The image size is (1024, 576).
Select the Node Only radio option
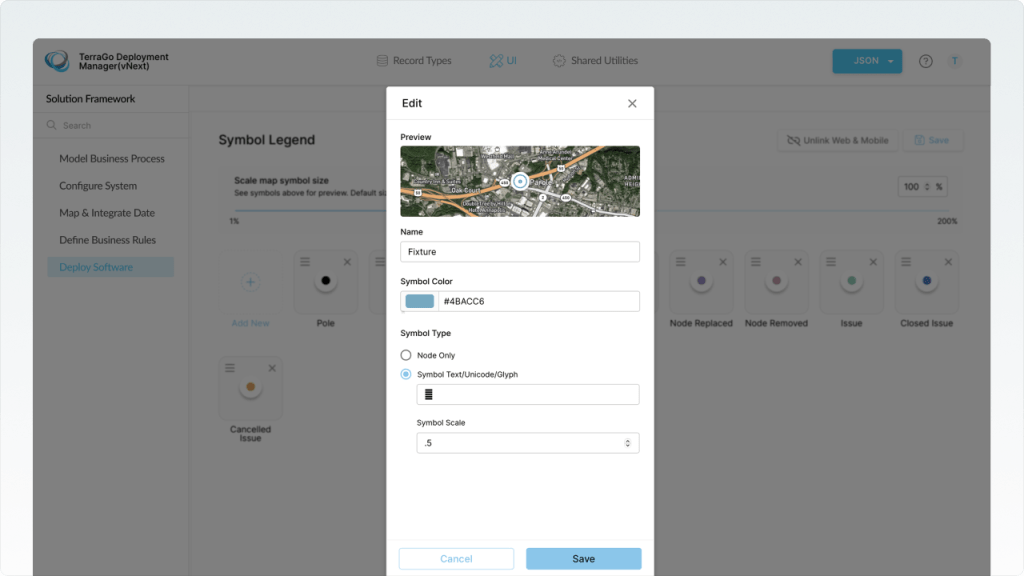(x=406, y=355)
